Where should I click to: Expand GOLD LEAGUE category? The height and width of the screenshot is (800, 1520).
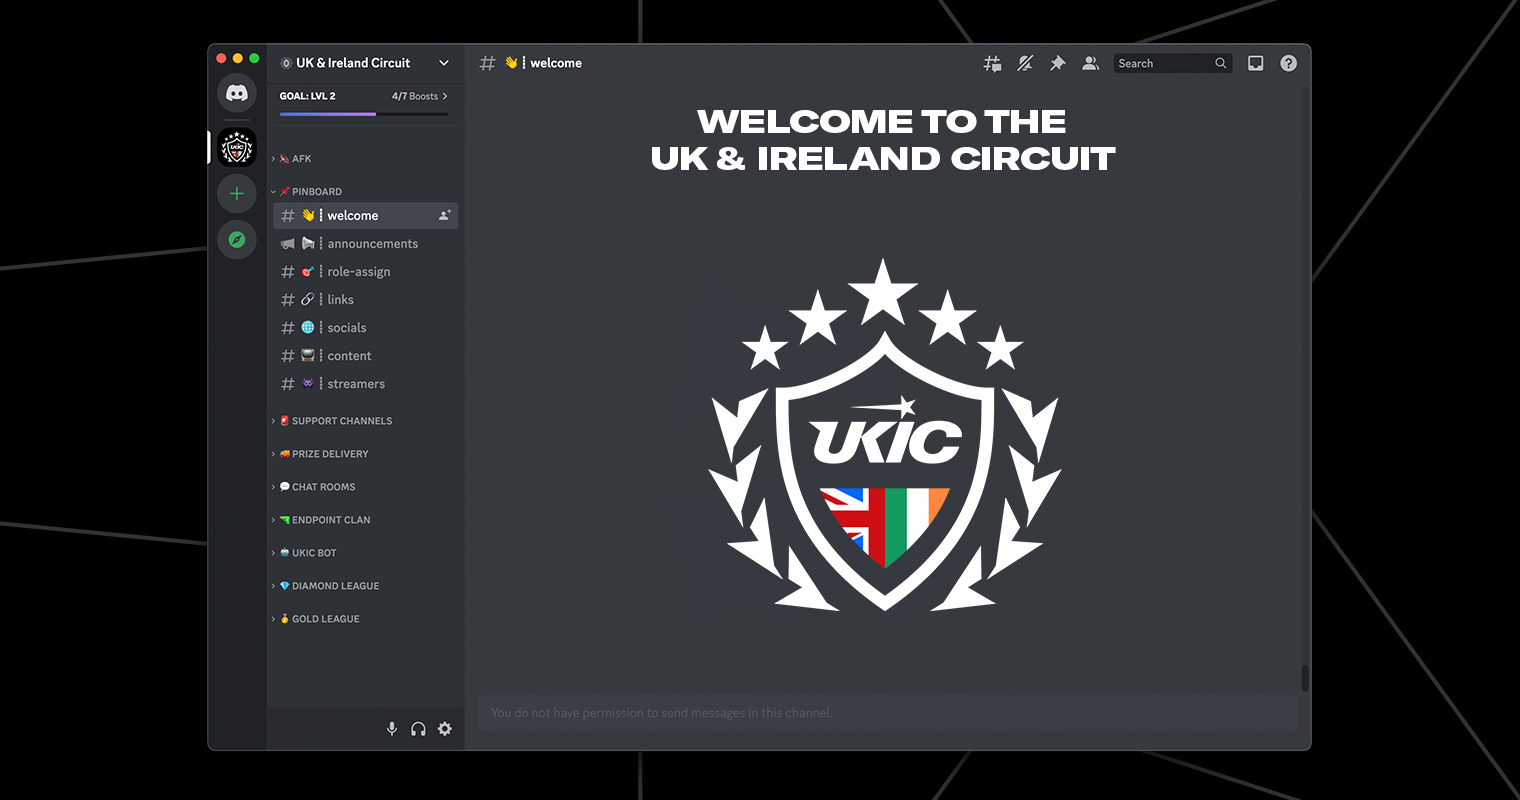coord(316,619)
